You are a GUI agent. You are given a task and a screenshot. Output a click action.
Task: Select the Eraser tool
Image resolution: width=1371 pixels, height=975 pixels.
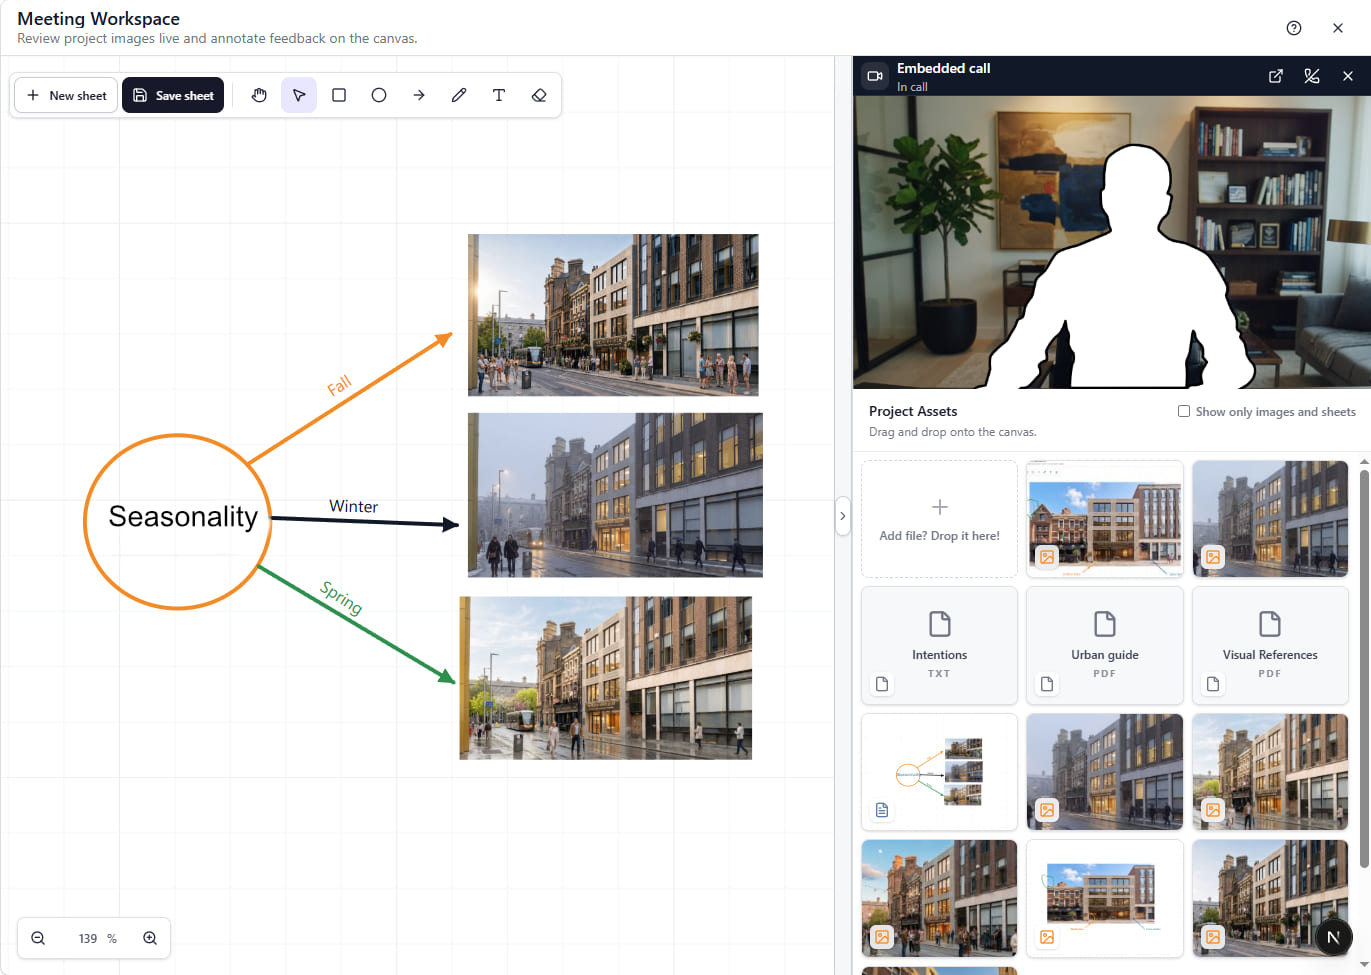[x=539, y=95]
